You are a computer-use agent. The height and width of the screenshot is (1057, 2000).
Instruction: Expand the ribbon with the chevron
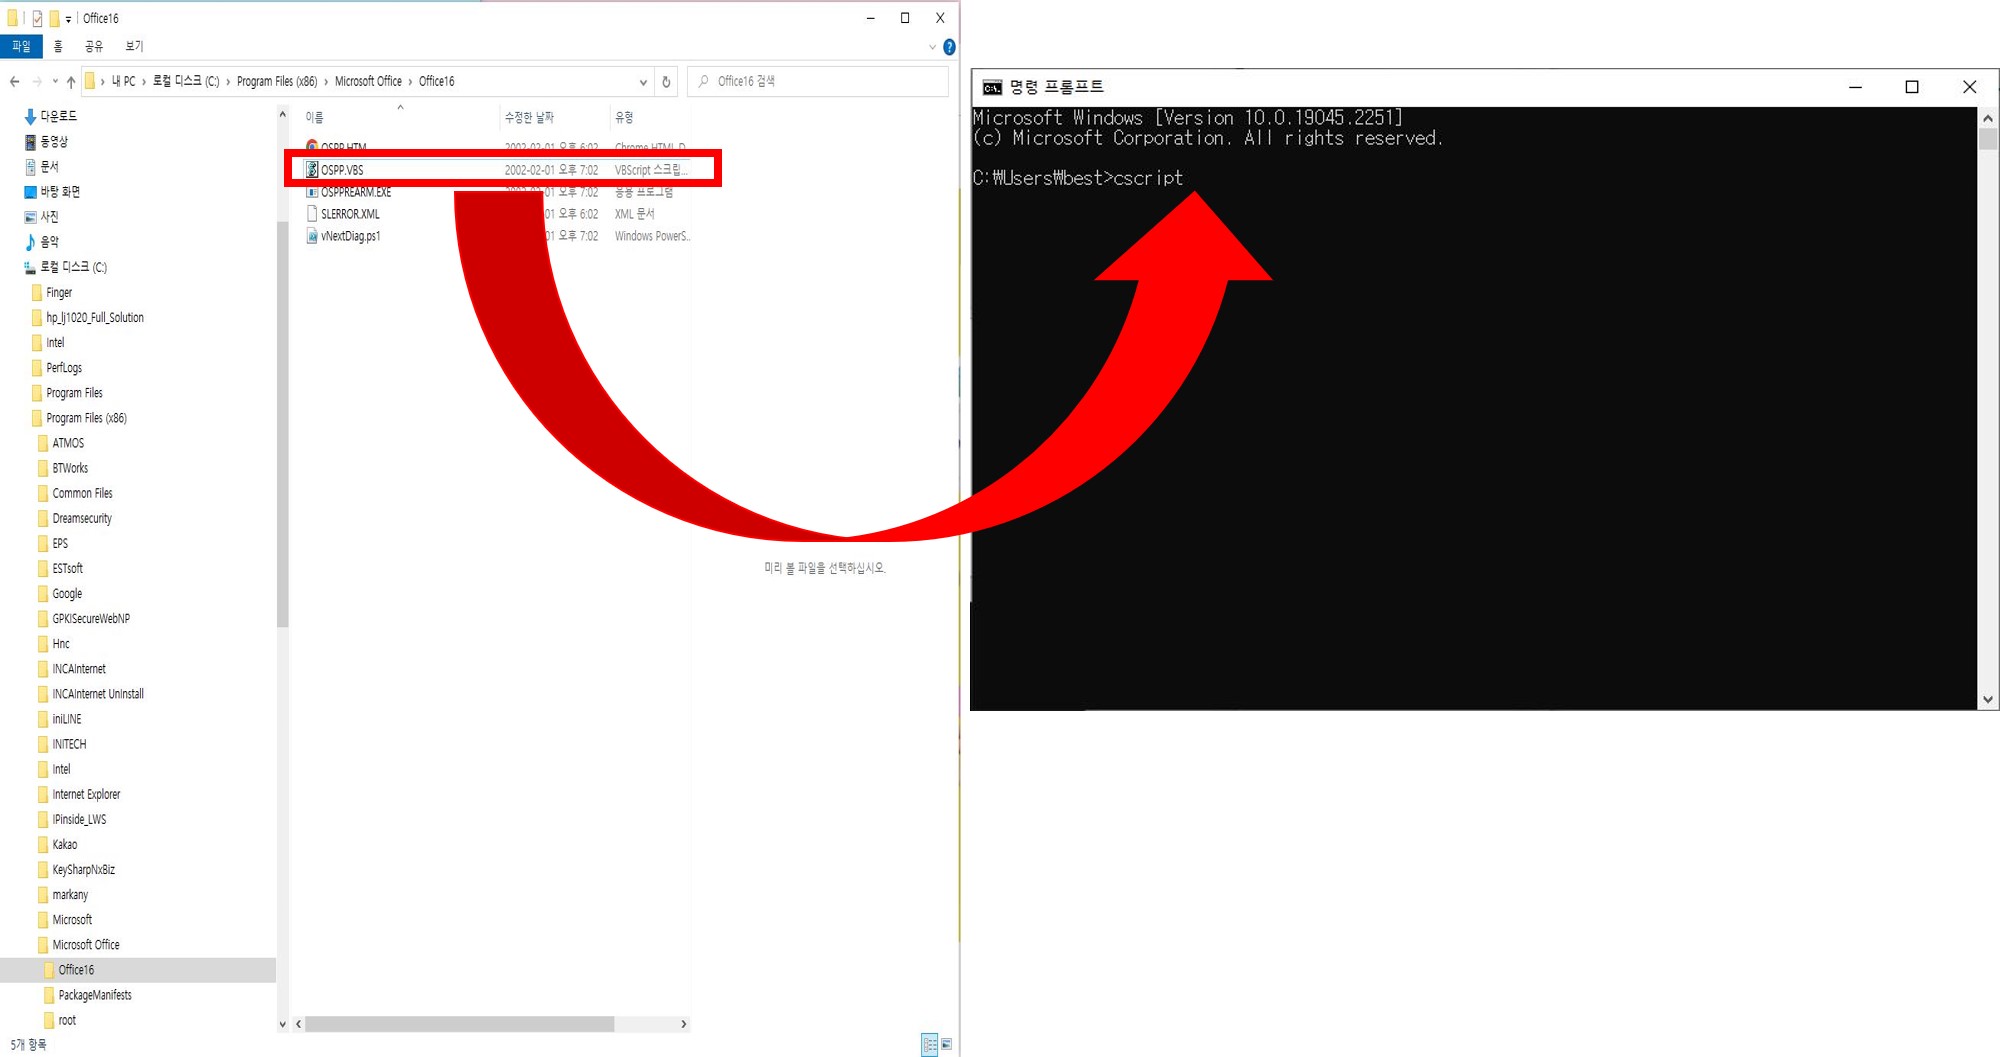[x=932, y=47]
